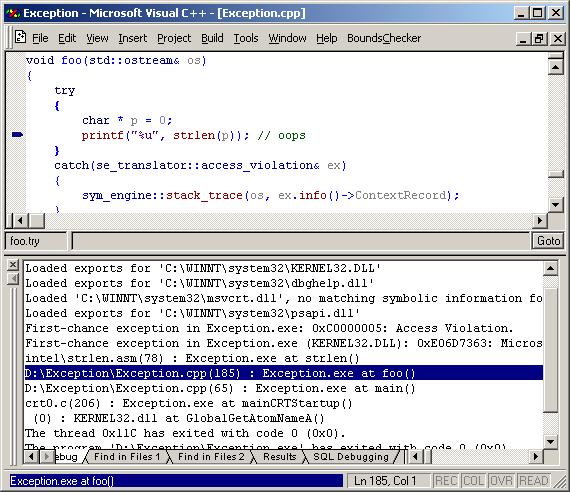Click the editor horizontal scroll thumb
The height and width of the screenshot is (492, 570).
(37, 220)
